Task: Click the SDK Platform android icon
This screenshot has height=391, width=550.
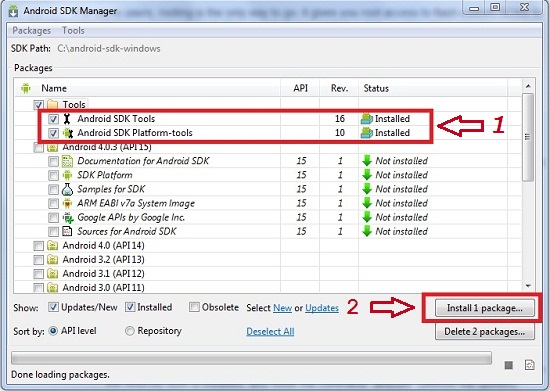Action: coord(67,175)
